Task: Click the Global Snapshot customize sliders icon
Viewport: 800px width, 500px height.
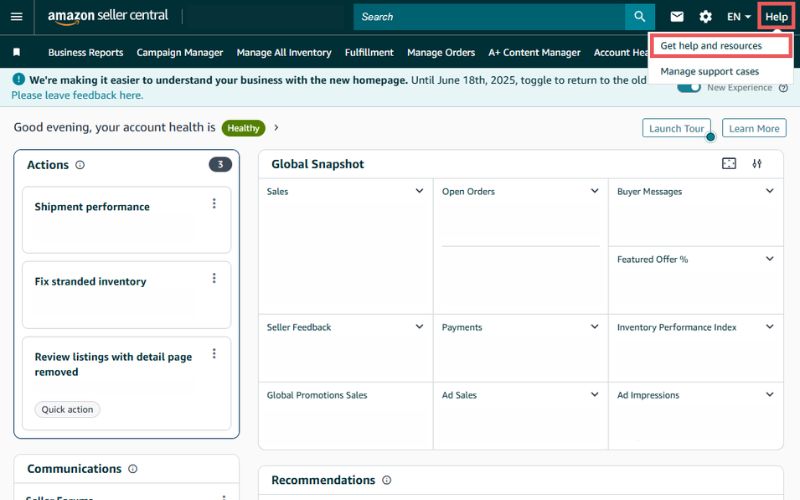Action: 757,163
